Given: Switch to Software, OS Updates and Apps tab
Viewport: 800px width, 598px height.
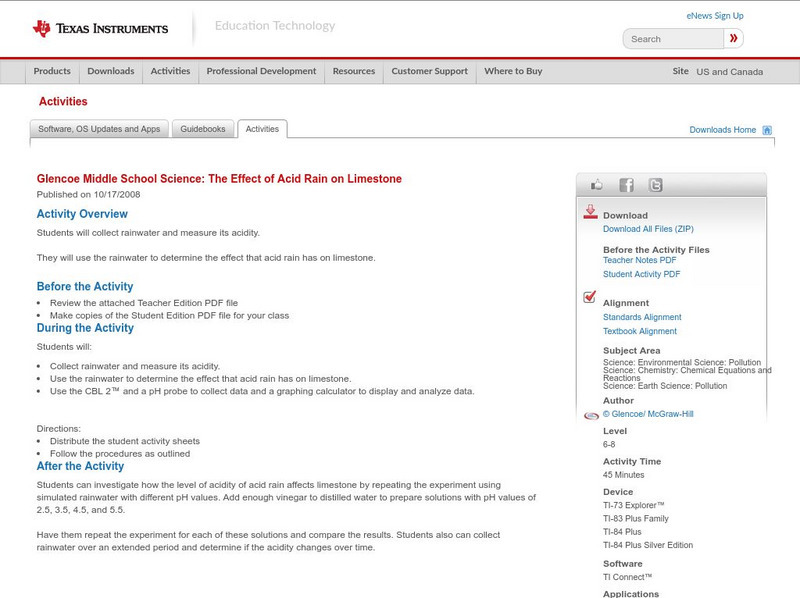Looking at the screenshot, I should [99, 129].
